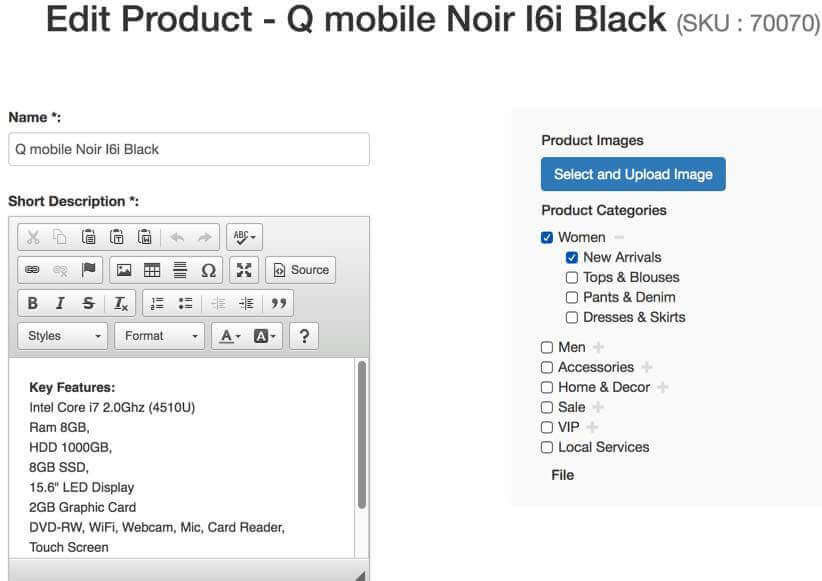
Task: Check the Tops & Blouses category
Action: [x=572, y=278]
